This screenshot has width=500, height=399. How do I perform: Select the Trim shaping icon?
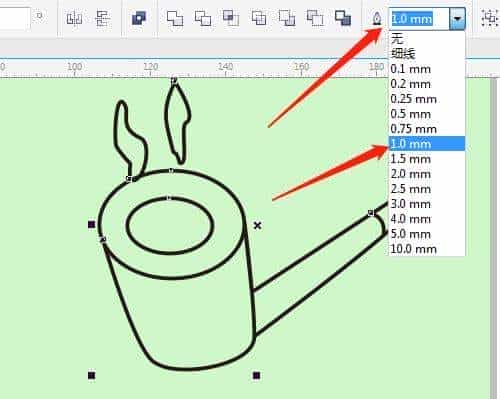[203, 18]
